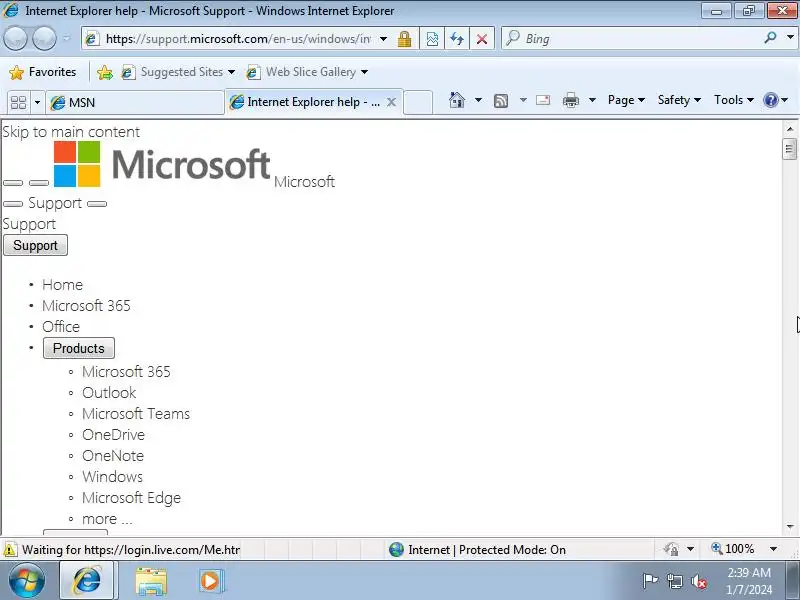Image resolution: width=800 pixels, height=600 pixels.
Task: Open the top-level Microsoft 365 link
Action: click(86, 306)
